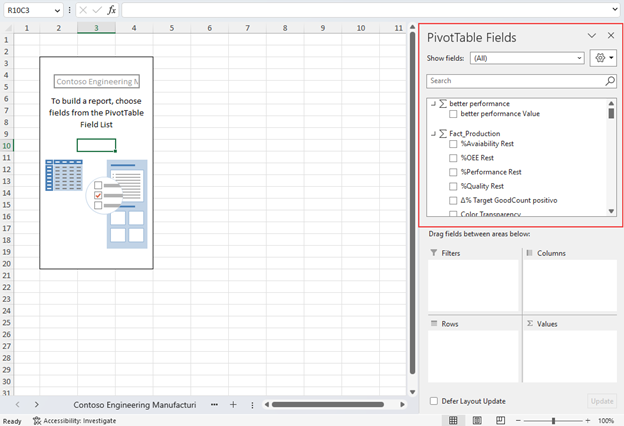Go to next sheet arrow
The width and height of the screenshot is (624, 426).
37,405
